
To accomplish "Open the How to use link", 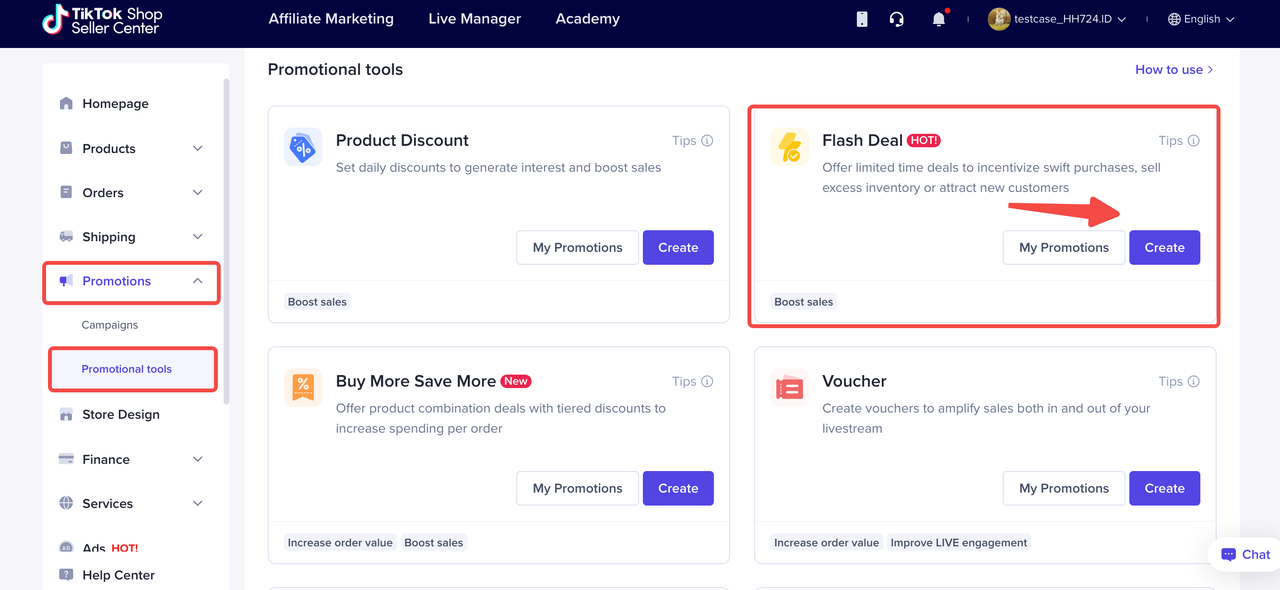I will click(1174, 69).
